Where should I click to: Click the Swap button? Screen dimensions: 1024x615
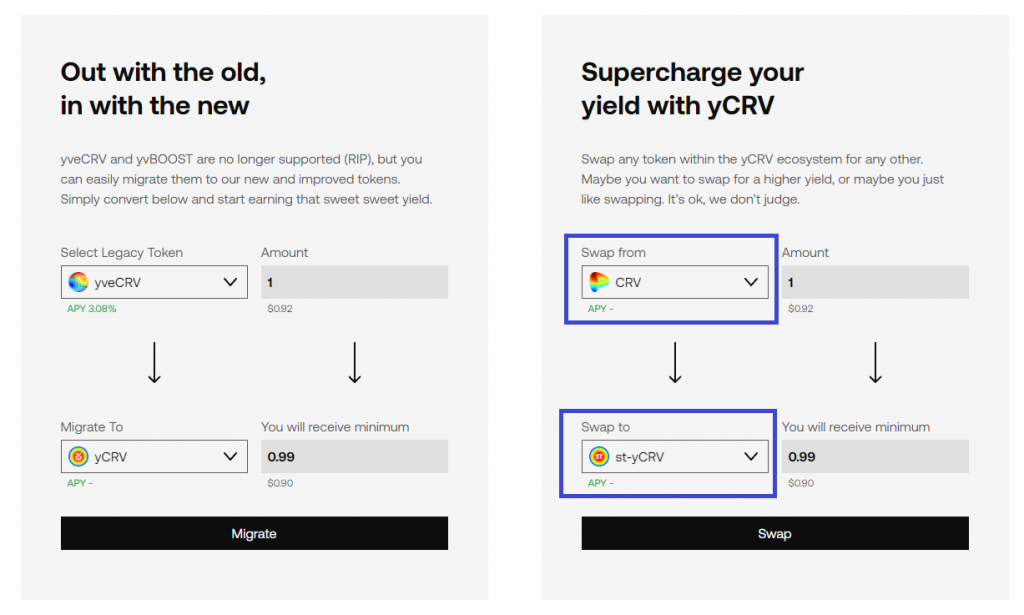point(775,533)
